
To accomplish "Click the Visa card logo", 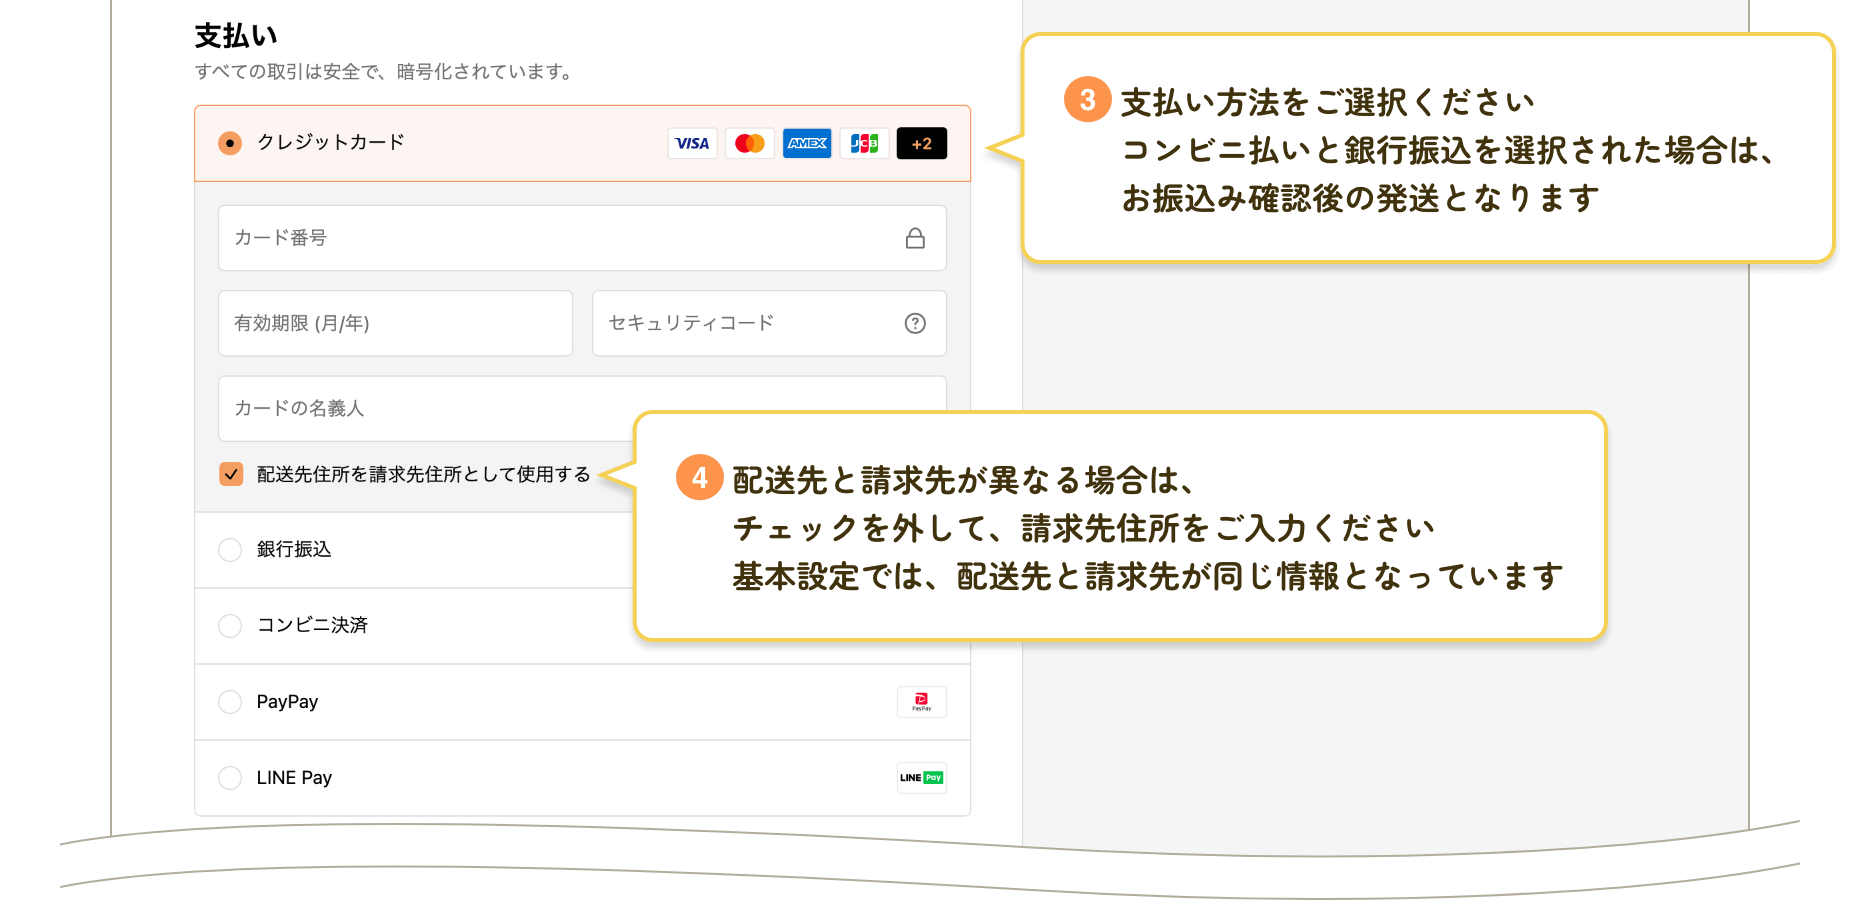I will pyautogui.click(x=692, y=143).
